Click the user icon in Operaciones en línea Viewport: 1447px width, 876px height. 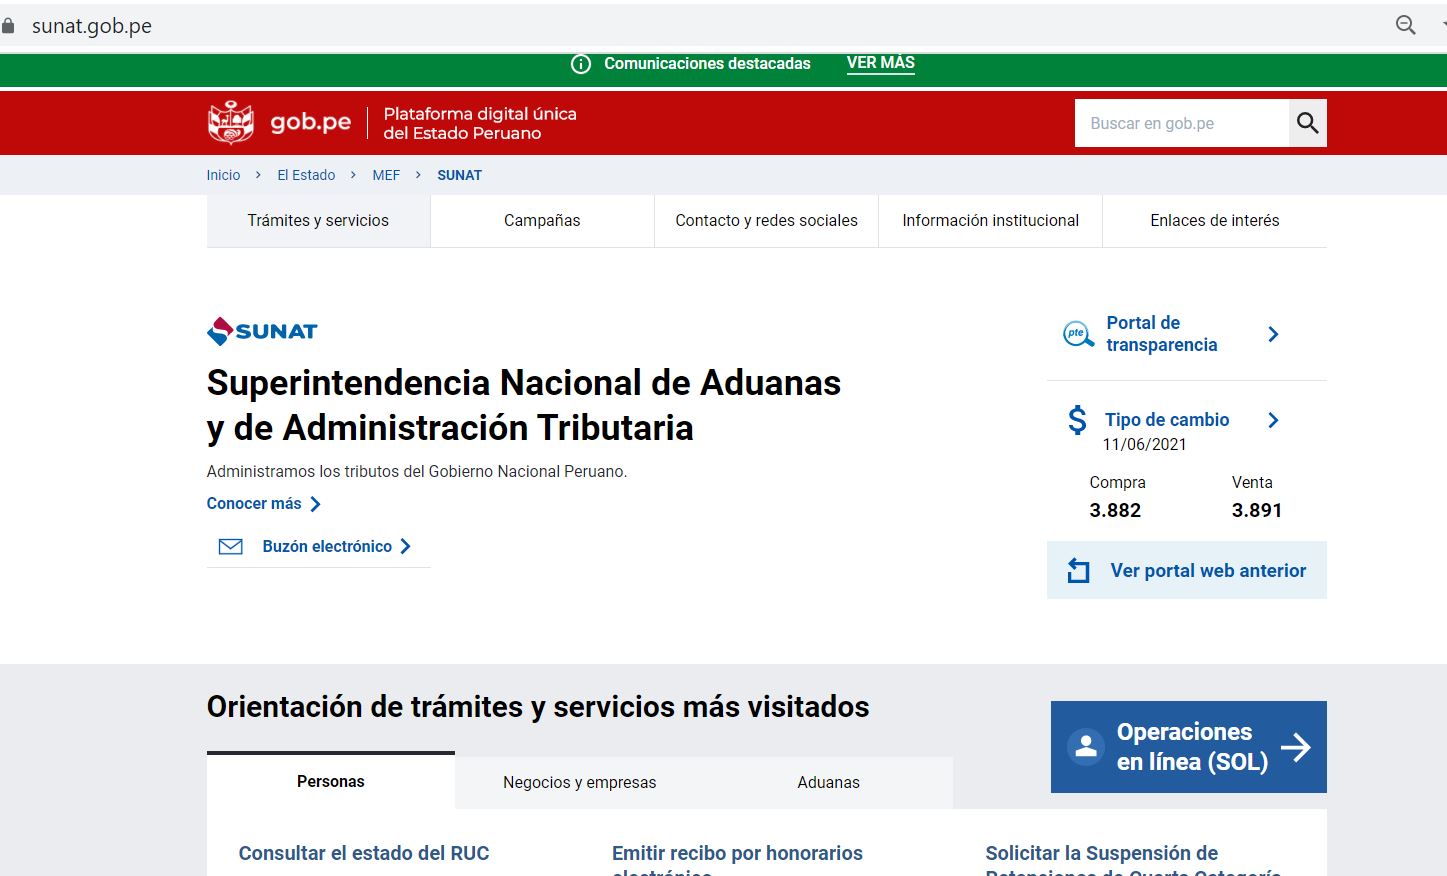(x=1086, y=747)
